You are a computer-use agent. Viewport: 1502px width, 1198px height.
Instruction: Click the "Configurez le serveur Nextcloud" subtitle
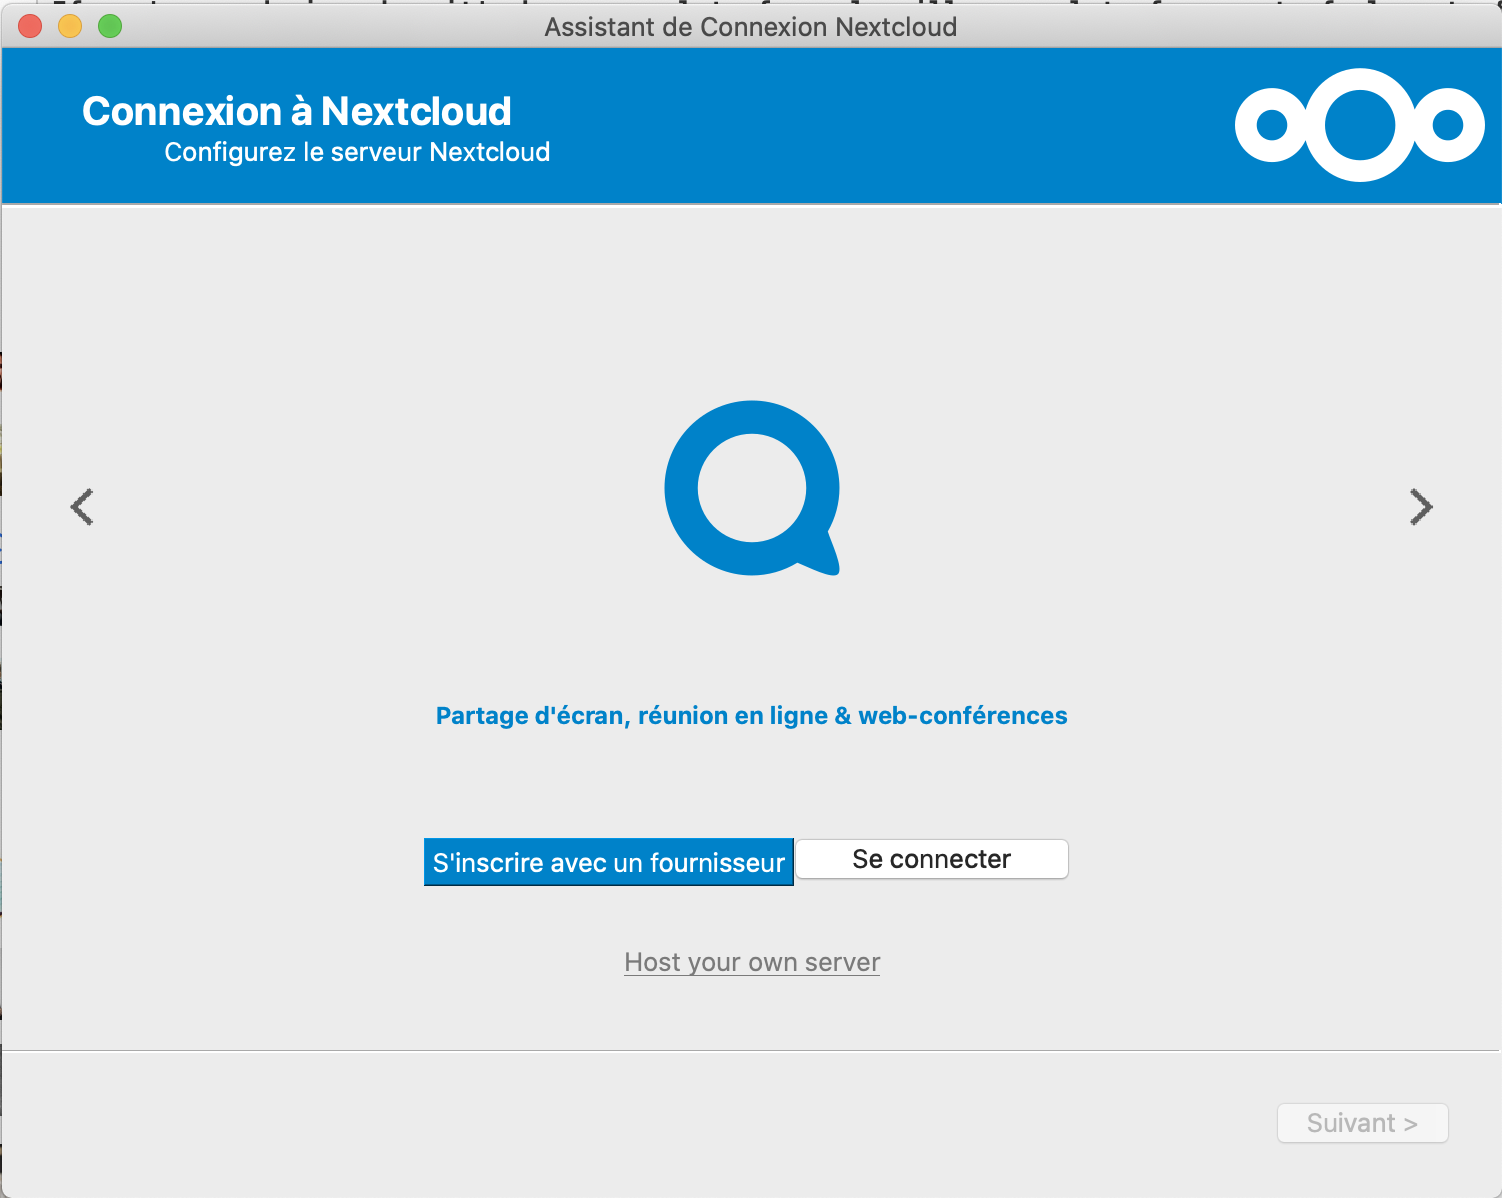pyautogui.click(x=357, y=152)
